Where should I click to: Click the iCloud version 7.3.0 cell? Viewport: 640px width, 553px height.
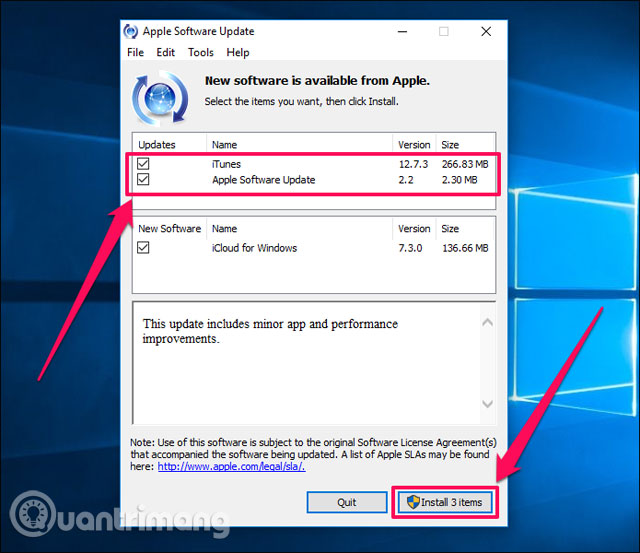pyautogui.click(x=410, y=248)
